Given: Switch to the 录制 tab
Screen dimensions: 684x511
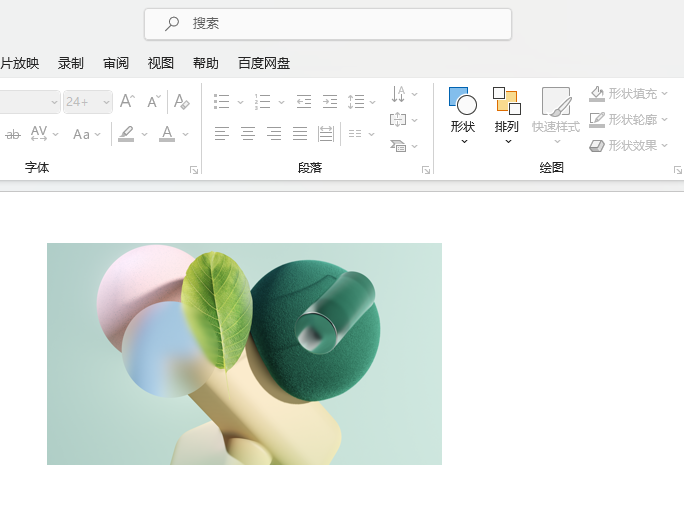Looking at the screenshot, I should coord(71,63).
